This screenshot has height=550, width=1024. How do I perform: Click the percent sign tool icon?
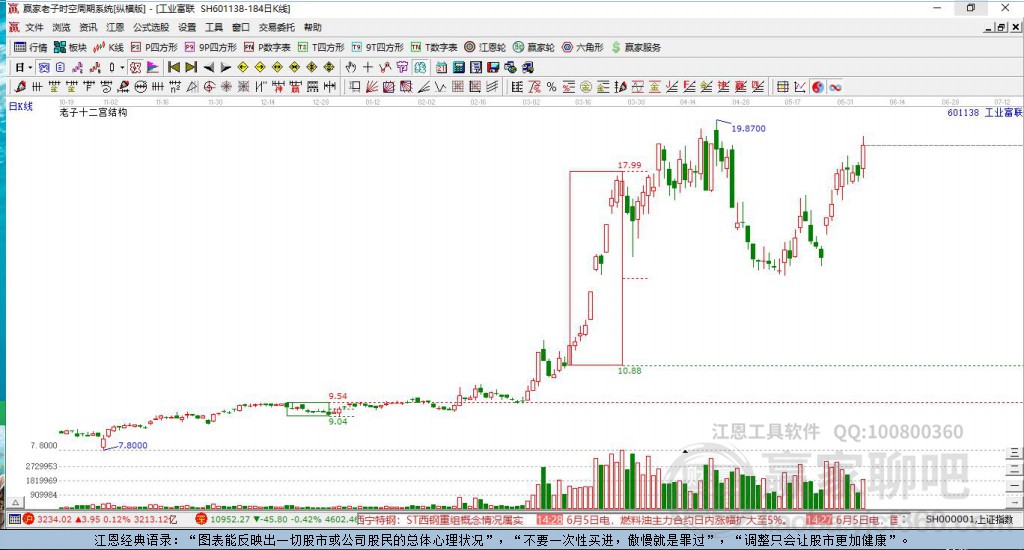click(552, 87)
